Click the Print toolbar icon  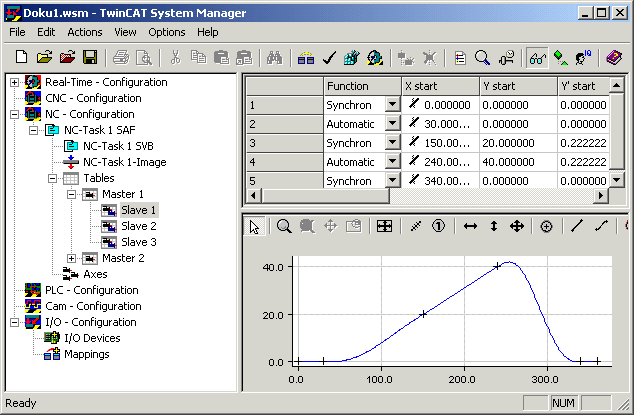click(121, 58)
